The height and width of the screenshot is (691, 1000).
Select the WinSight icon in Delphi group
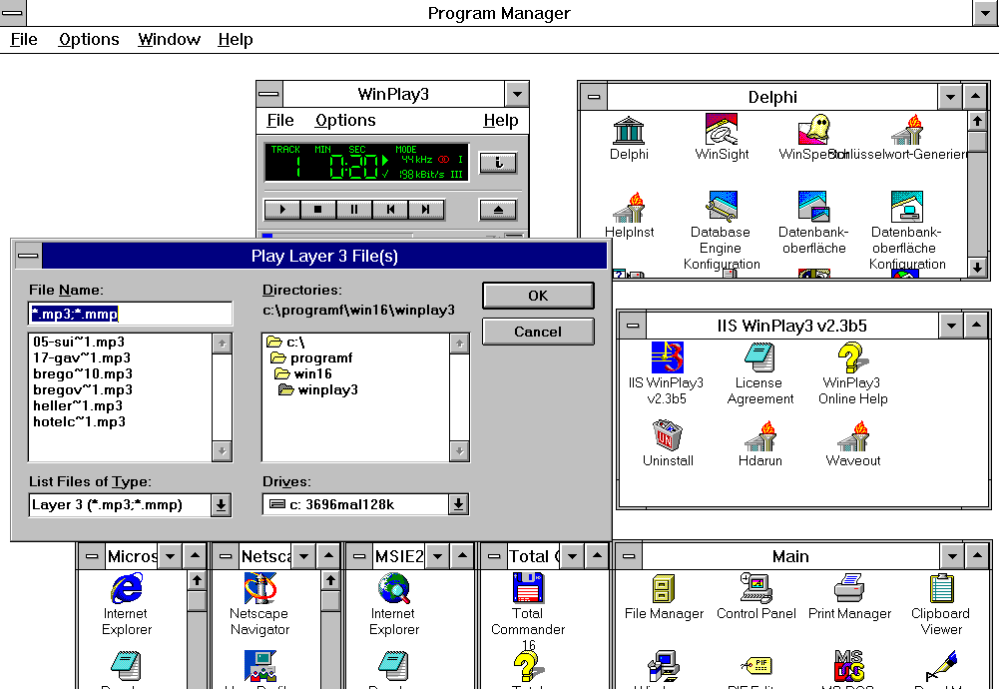point(721,130)
